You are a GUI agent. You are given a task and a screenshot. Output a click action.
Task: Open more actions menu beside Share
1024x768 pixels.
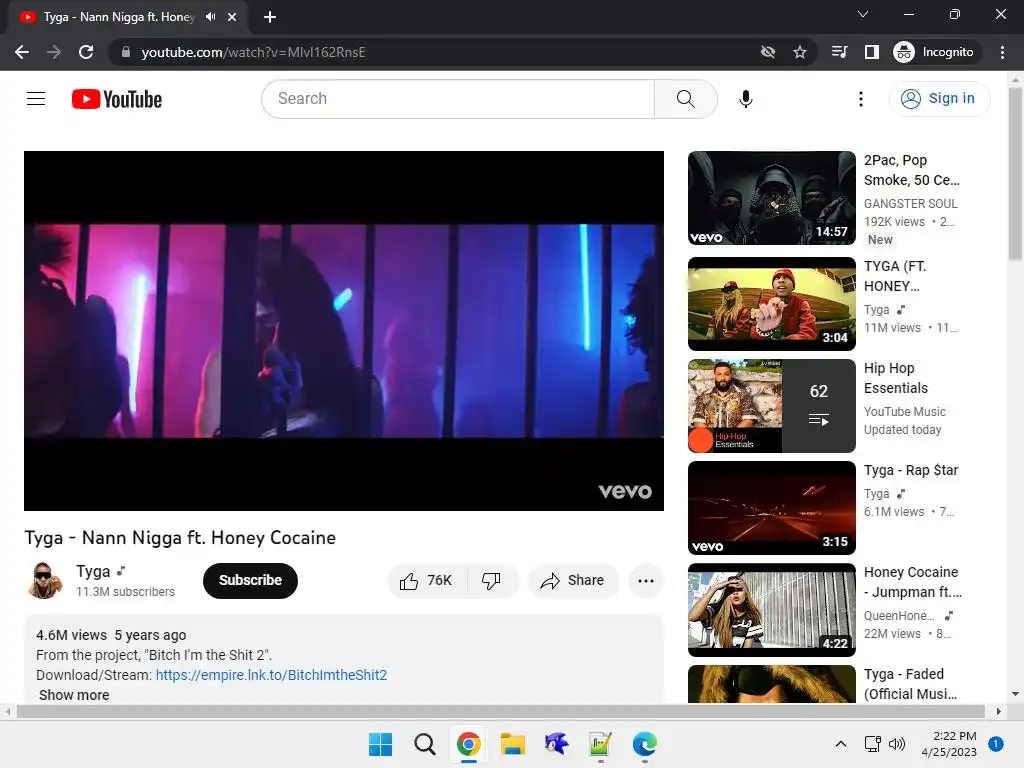(645, 581)
